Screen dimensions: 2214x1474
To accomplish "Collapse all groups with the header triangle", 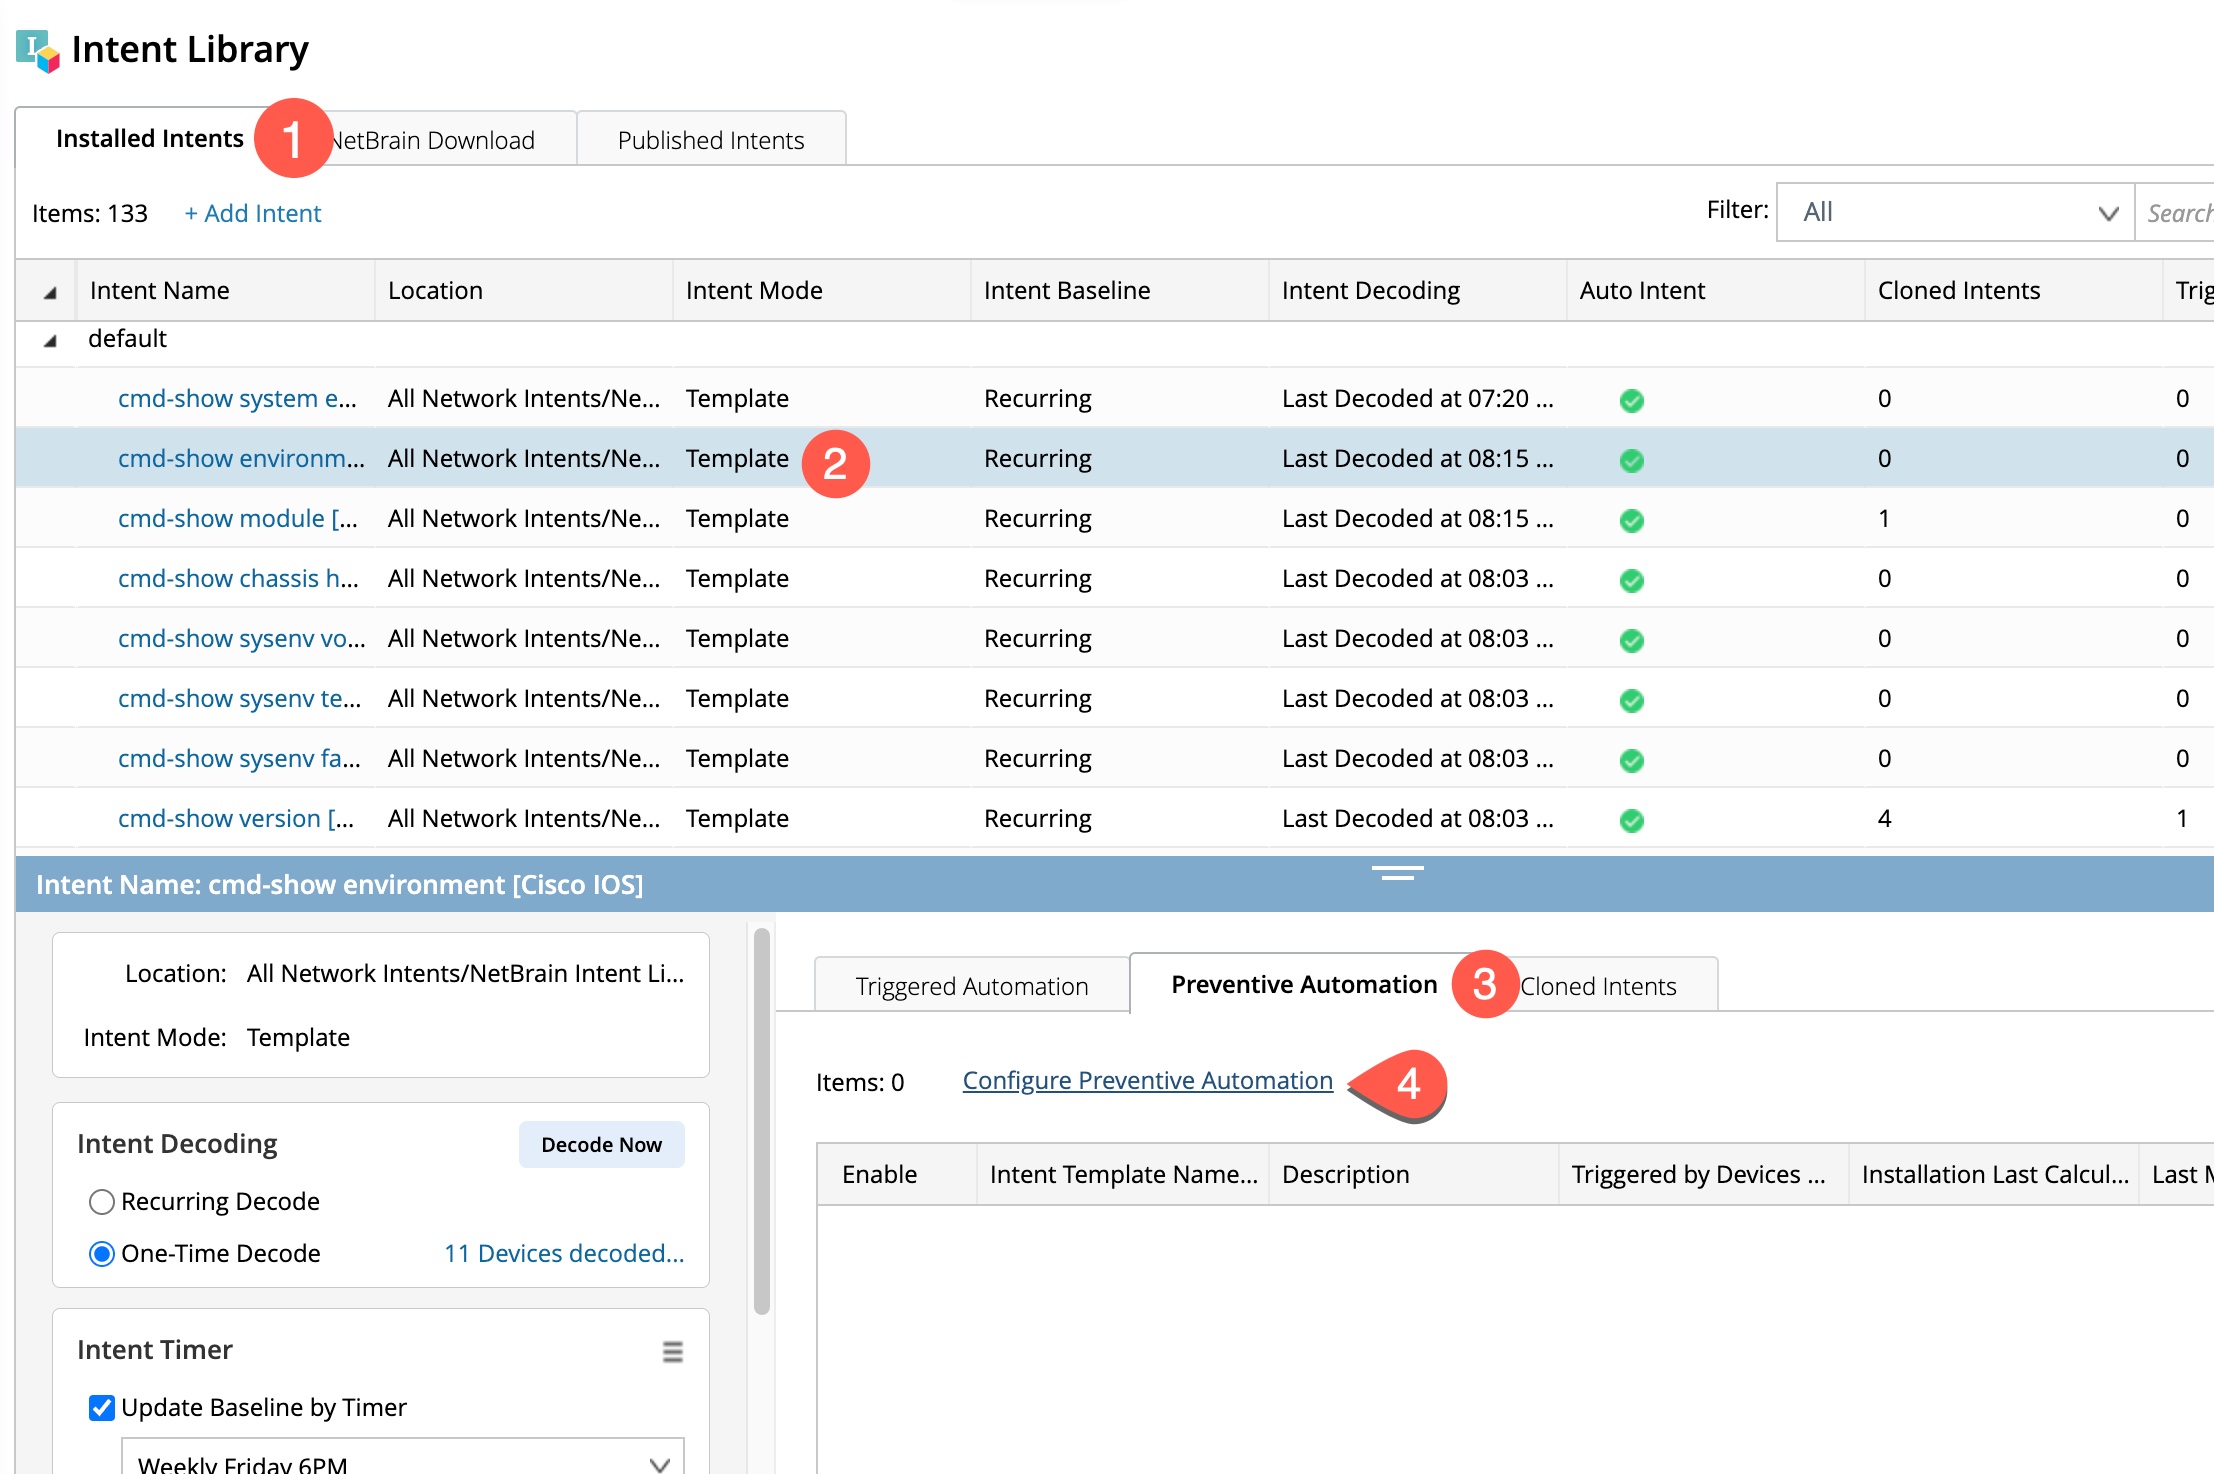I will pyautogui.click(x=50, y=292).
